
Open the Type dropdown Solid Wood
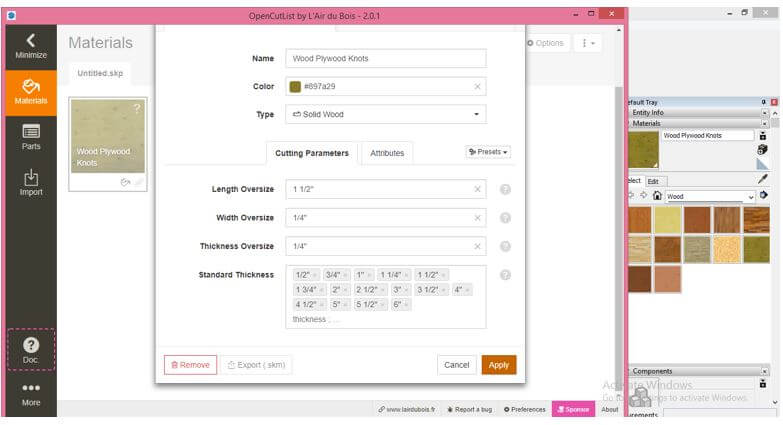(386, 114)
